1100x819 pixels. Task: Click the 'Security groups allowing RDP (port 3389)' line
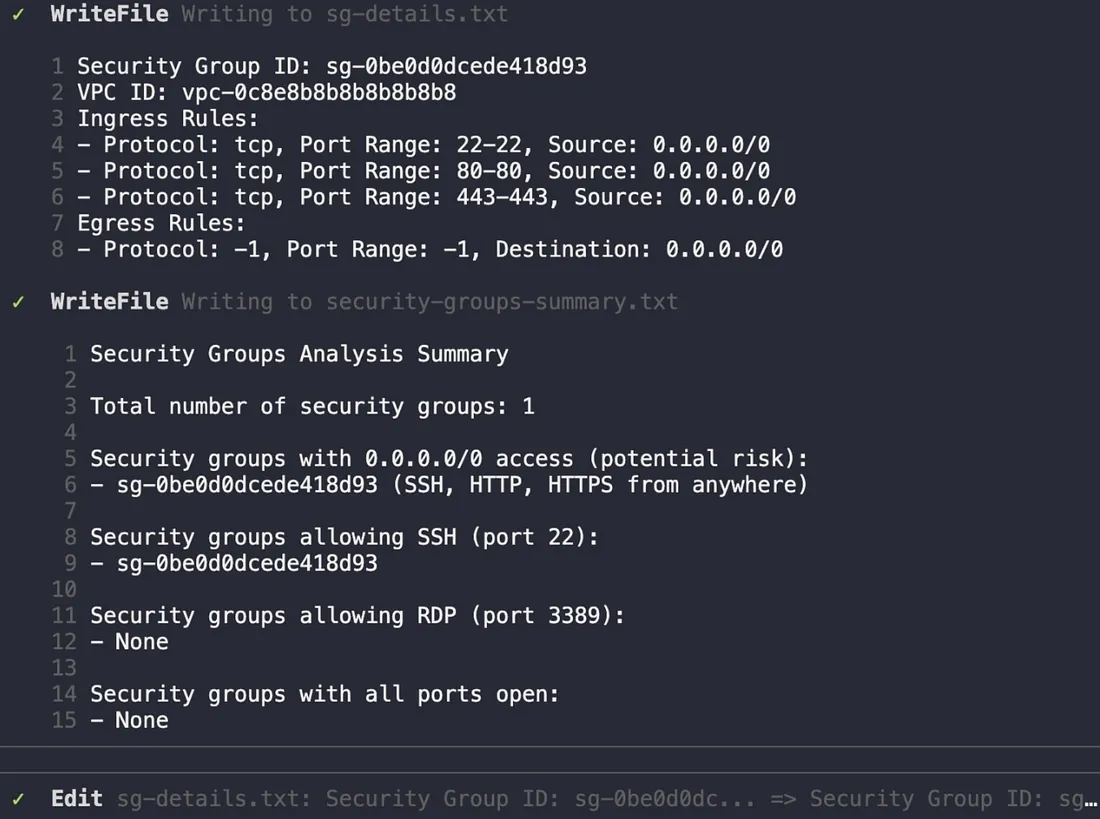(x=357, y=615)
